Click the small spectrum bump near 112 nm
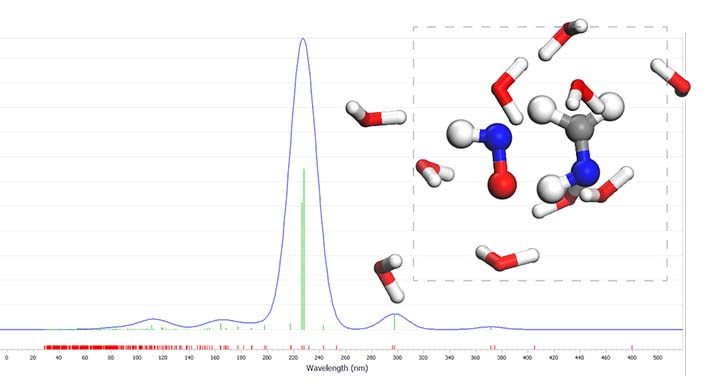This screenshot has width=720, height=391. (x=153, y=319)
